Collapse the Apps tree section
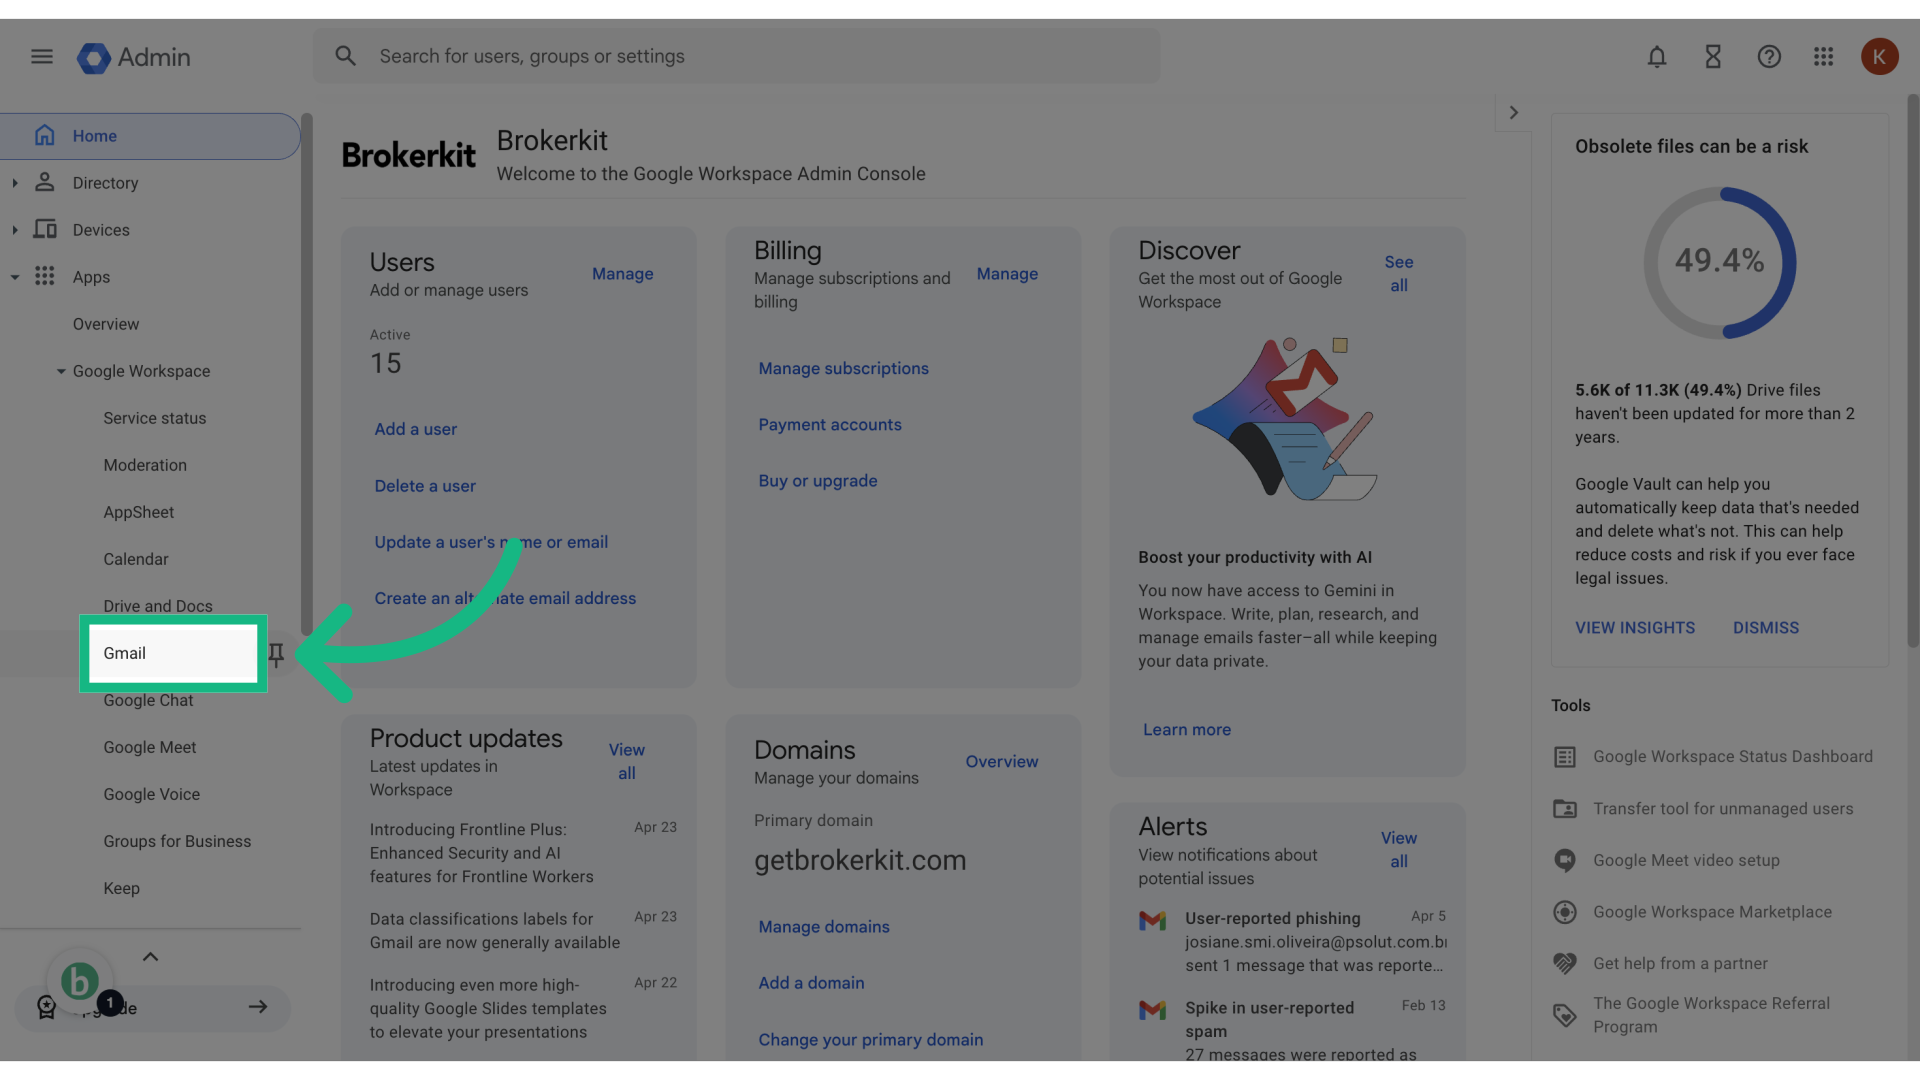The height and width of the screenshot is (1080, 1920). [x=15, y=277]
